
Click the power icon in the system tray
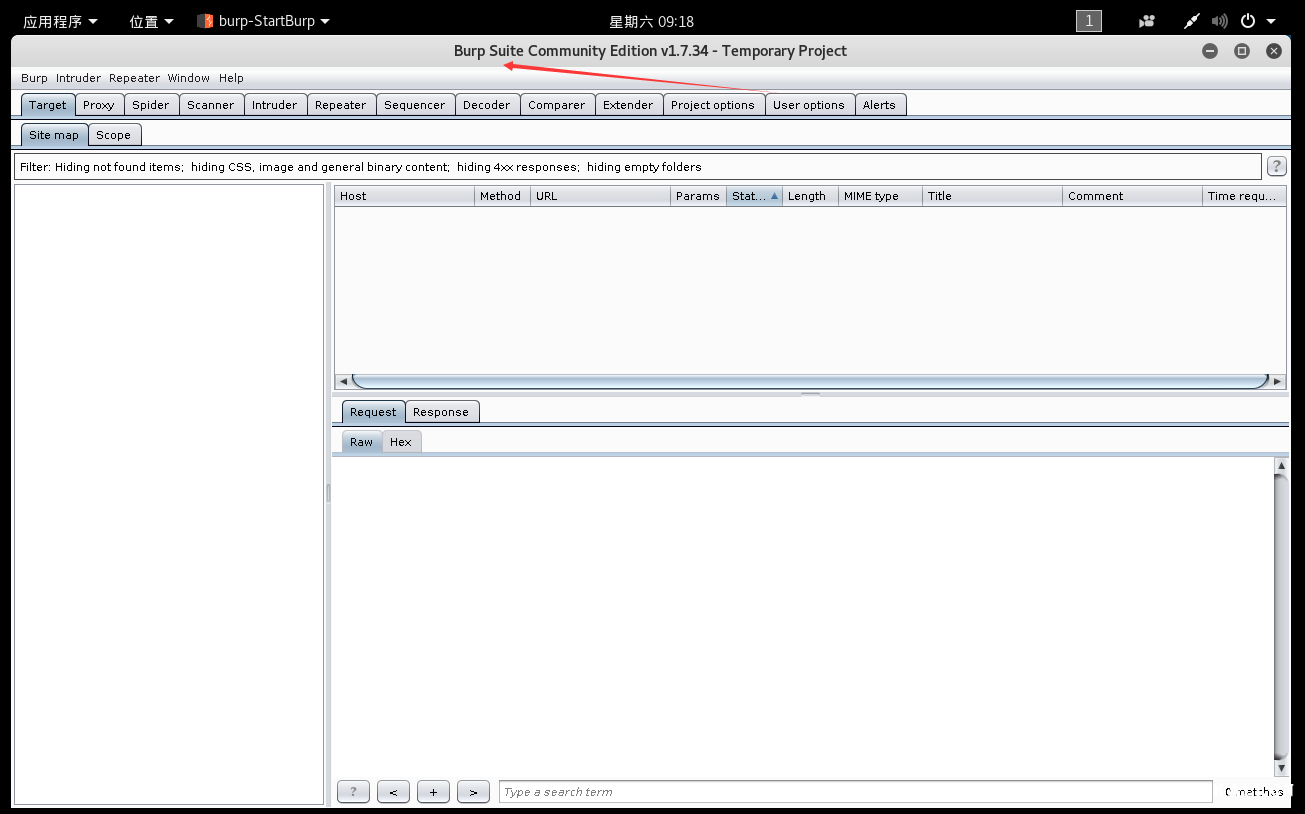tap(1248, 20)
